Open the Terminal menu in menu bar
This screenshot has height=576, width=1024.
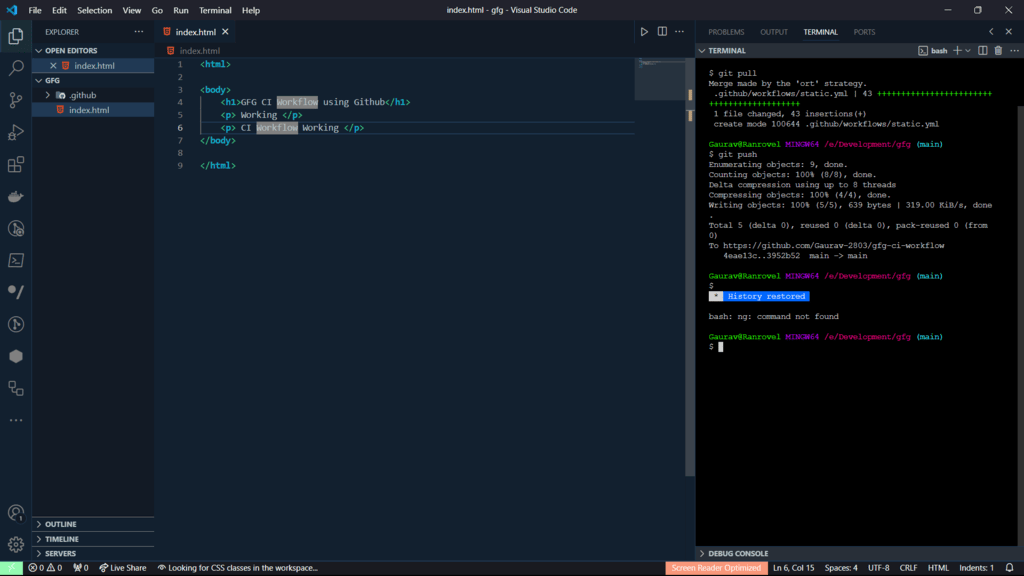pyautogui.click(x=215, y=10)
